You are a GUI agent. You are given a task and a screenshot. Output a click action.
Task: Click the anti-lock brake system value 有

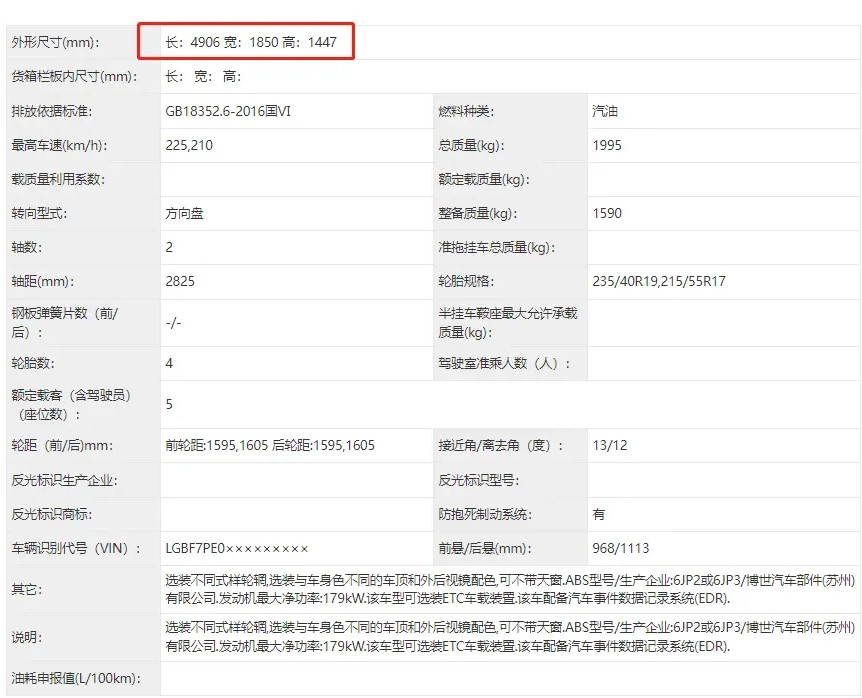coord(598,514)
